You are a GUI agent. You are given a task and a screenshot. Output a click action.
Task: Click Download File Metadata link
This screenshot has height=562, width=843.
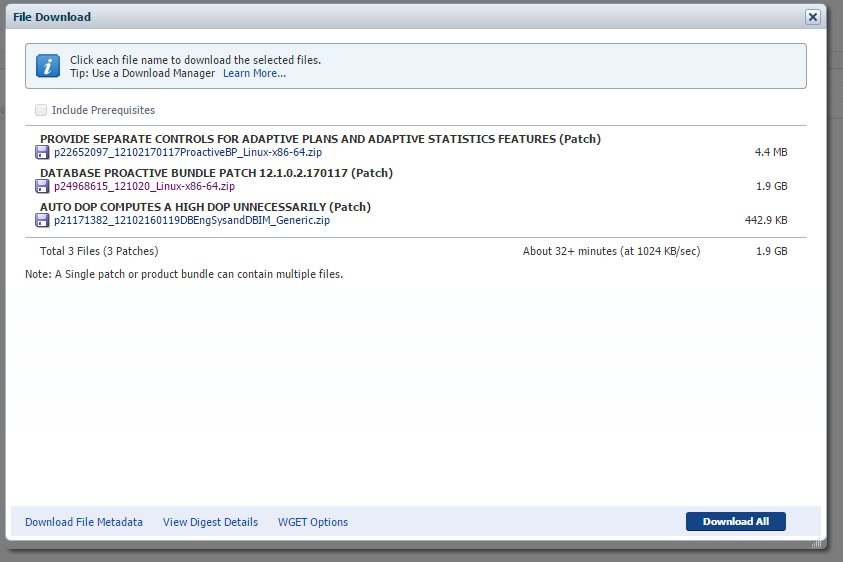84,522
